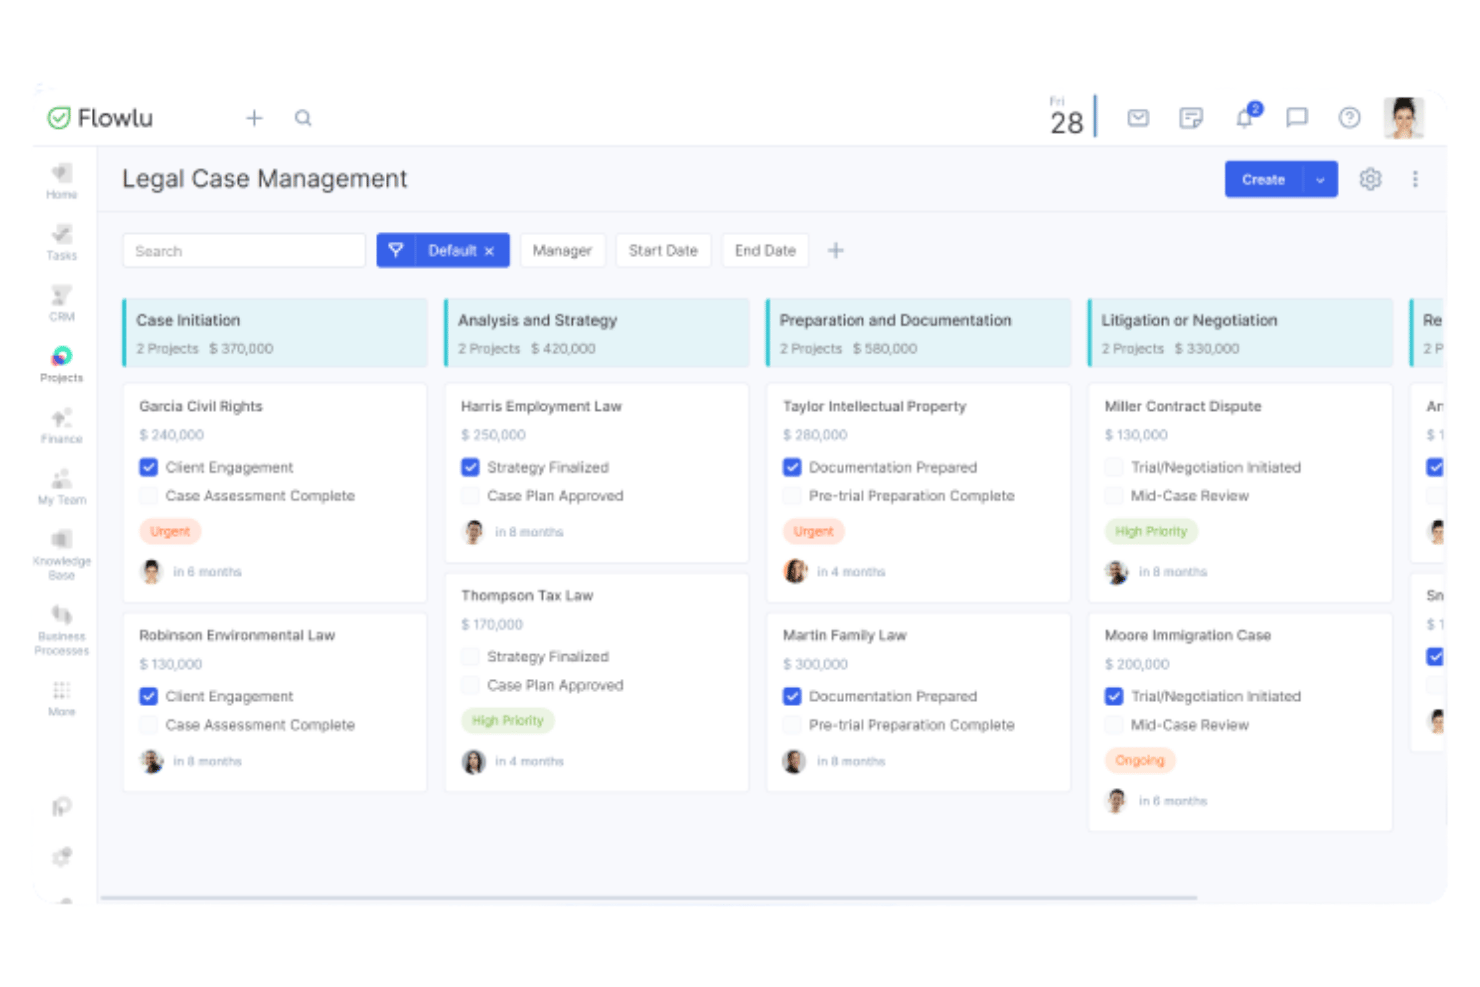This screenshot has width=1480, height=987.
Task: Open More modules in the sidebar
Action: (62, 698)
